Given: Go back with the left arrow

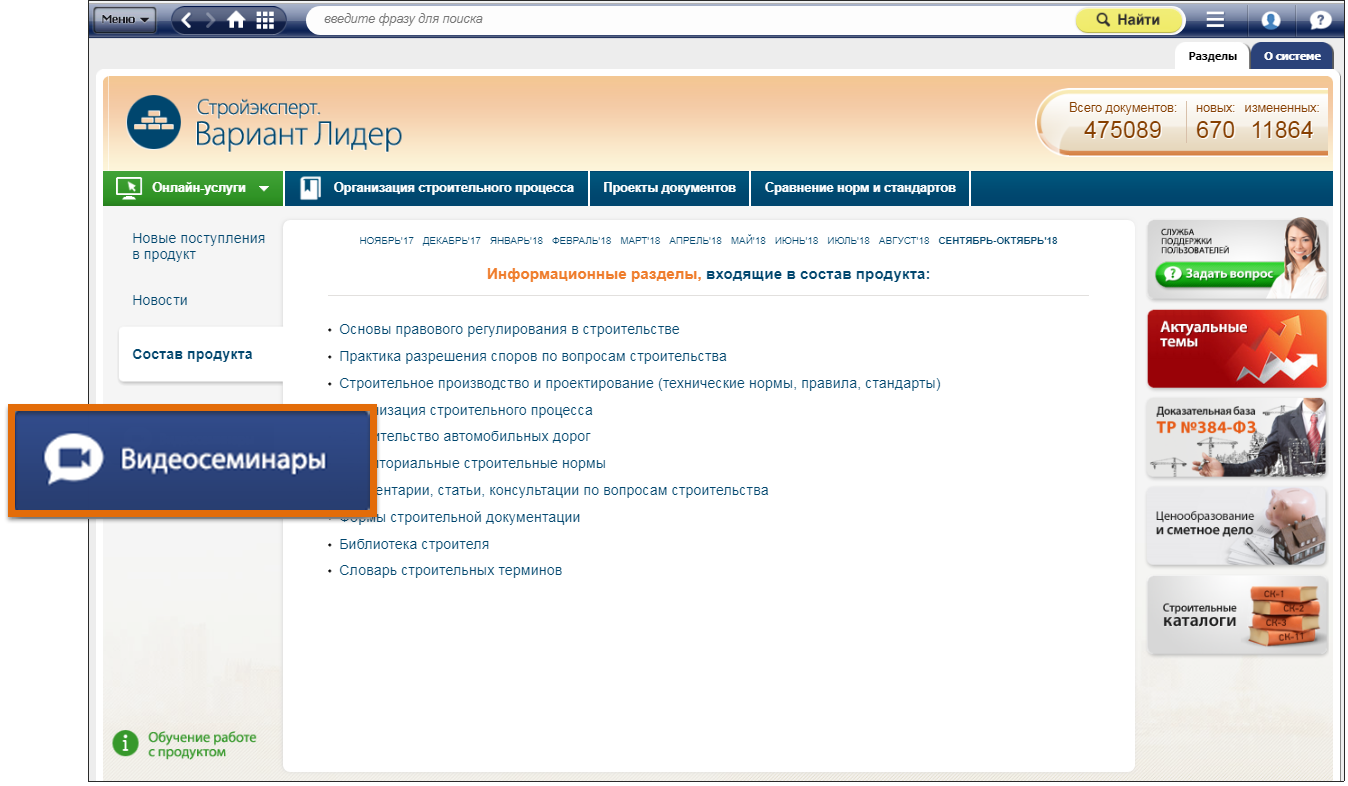Looking at the screenshot, I should (x=187, y=20).
